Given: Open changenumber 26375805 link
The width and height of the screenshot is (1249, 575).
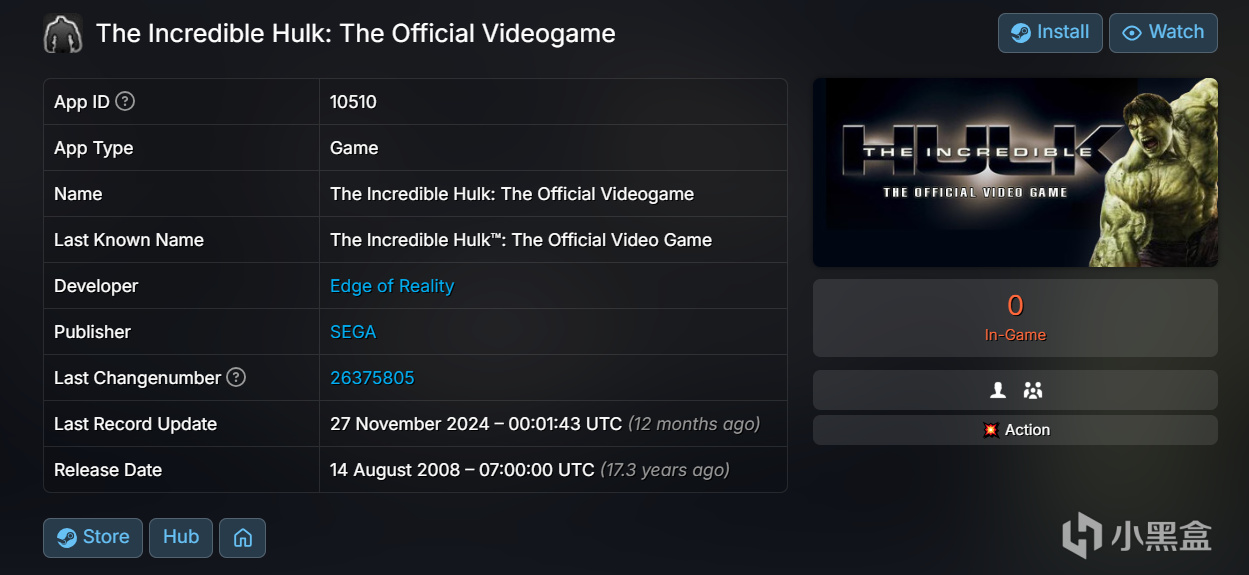Looking at the screenshot, I should click(x=372, y=378).
